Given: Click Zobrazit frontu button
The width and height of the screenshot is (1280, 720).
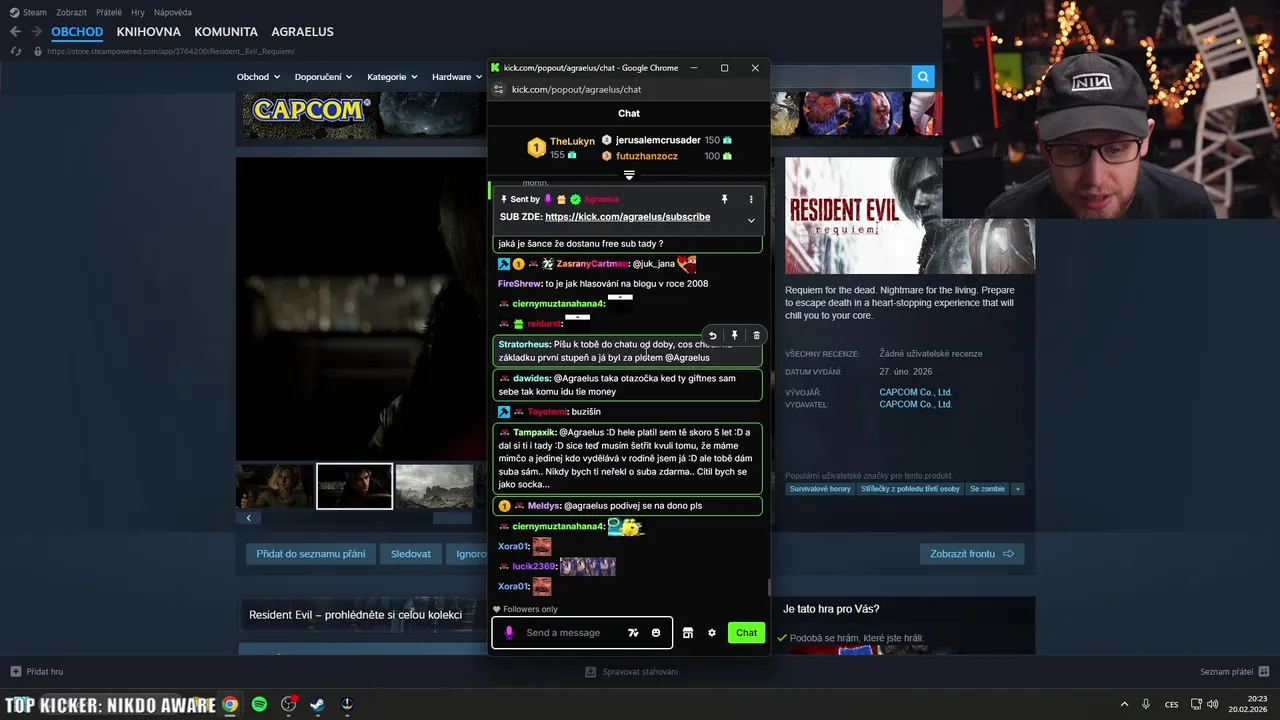Looking at the screenshot, I should 972,554.
